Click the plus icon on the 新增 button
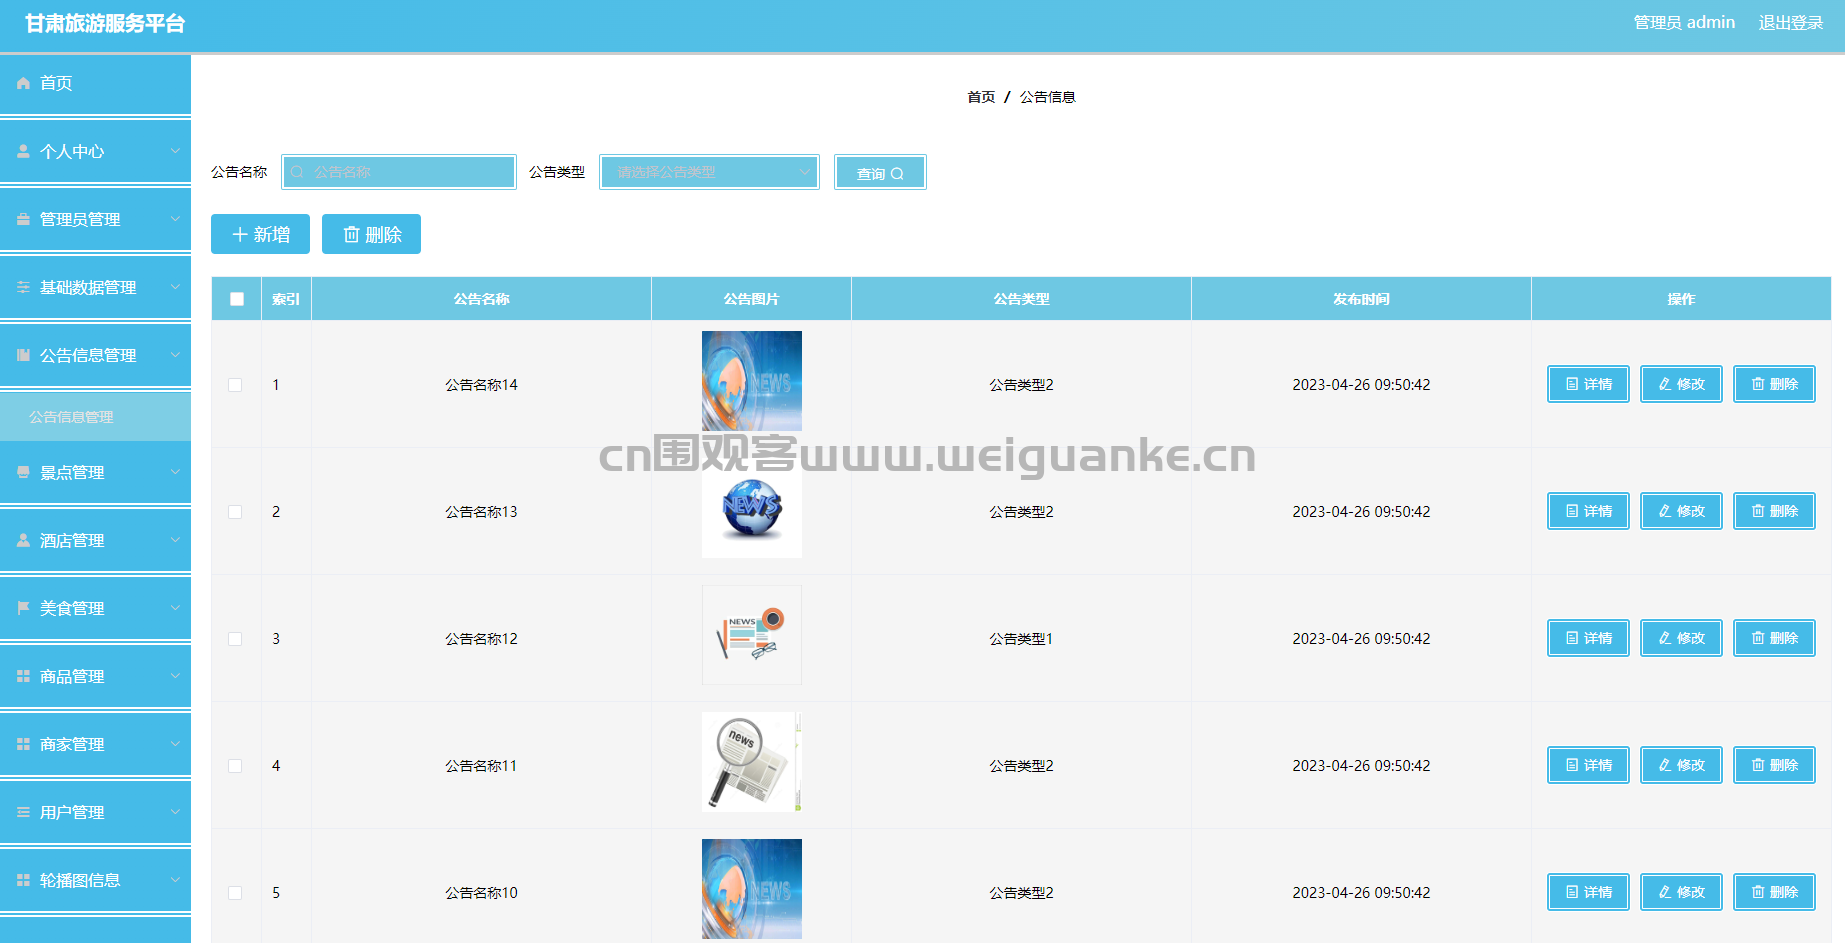This screenshot has height=943, width=1845. (240, 234)
